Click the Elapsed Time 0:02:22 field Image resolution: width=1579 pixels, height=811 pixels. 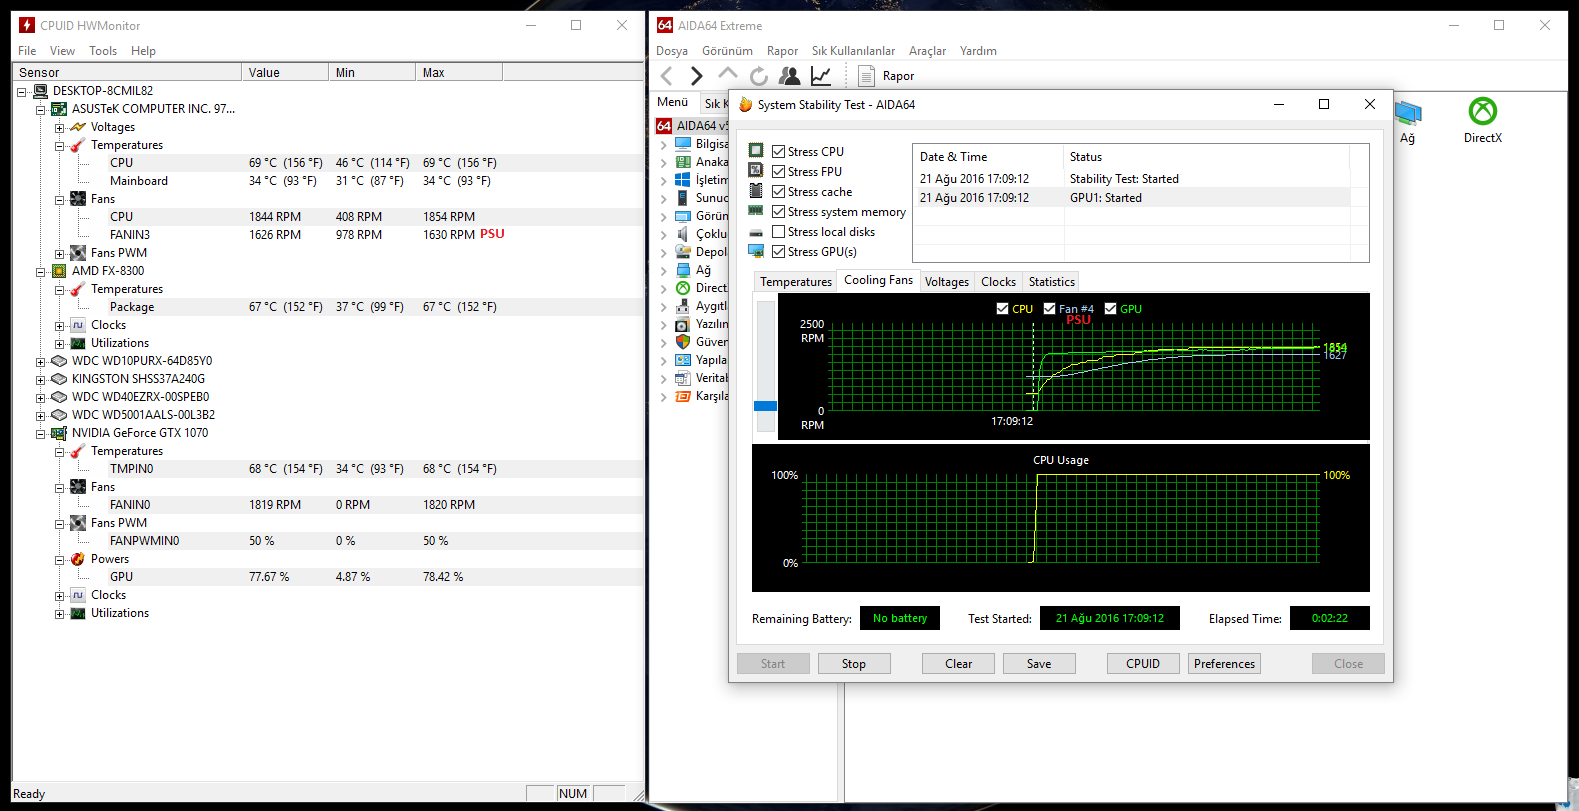(x=1330, y=618)
